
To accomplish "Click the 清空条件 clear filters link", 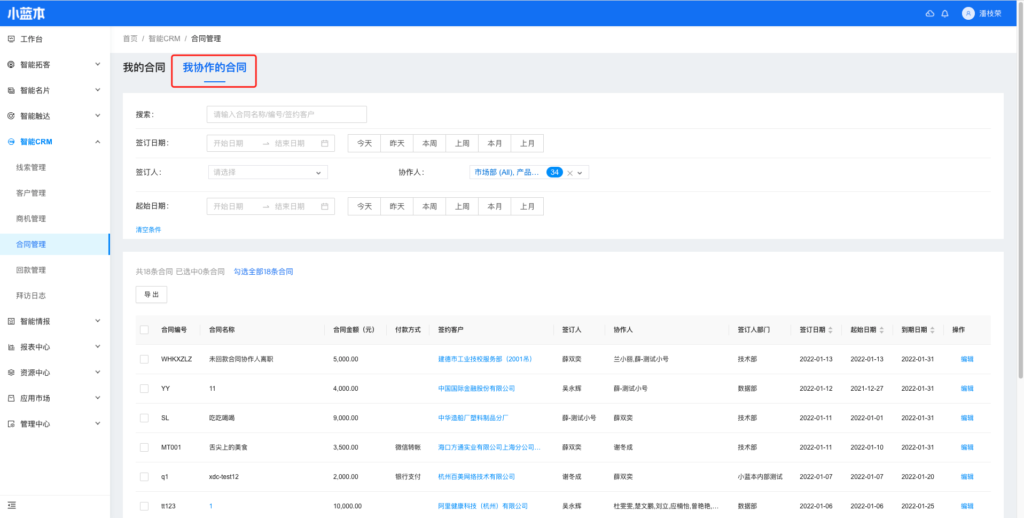I will click(148, 229).
